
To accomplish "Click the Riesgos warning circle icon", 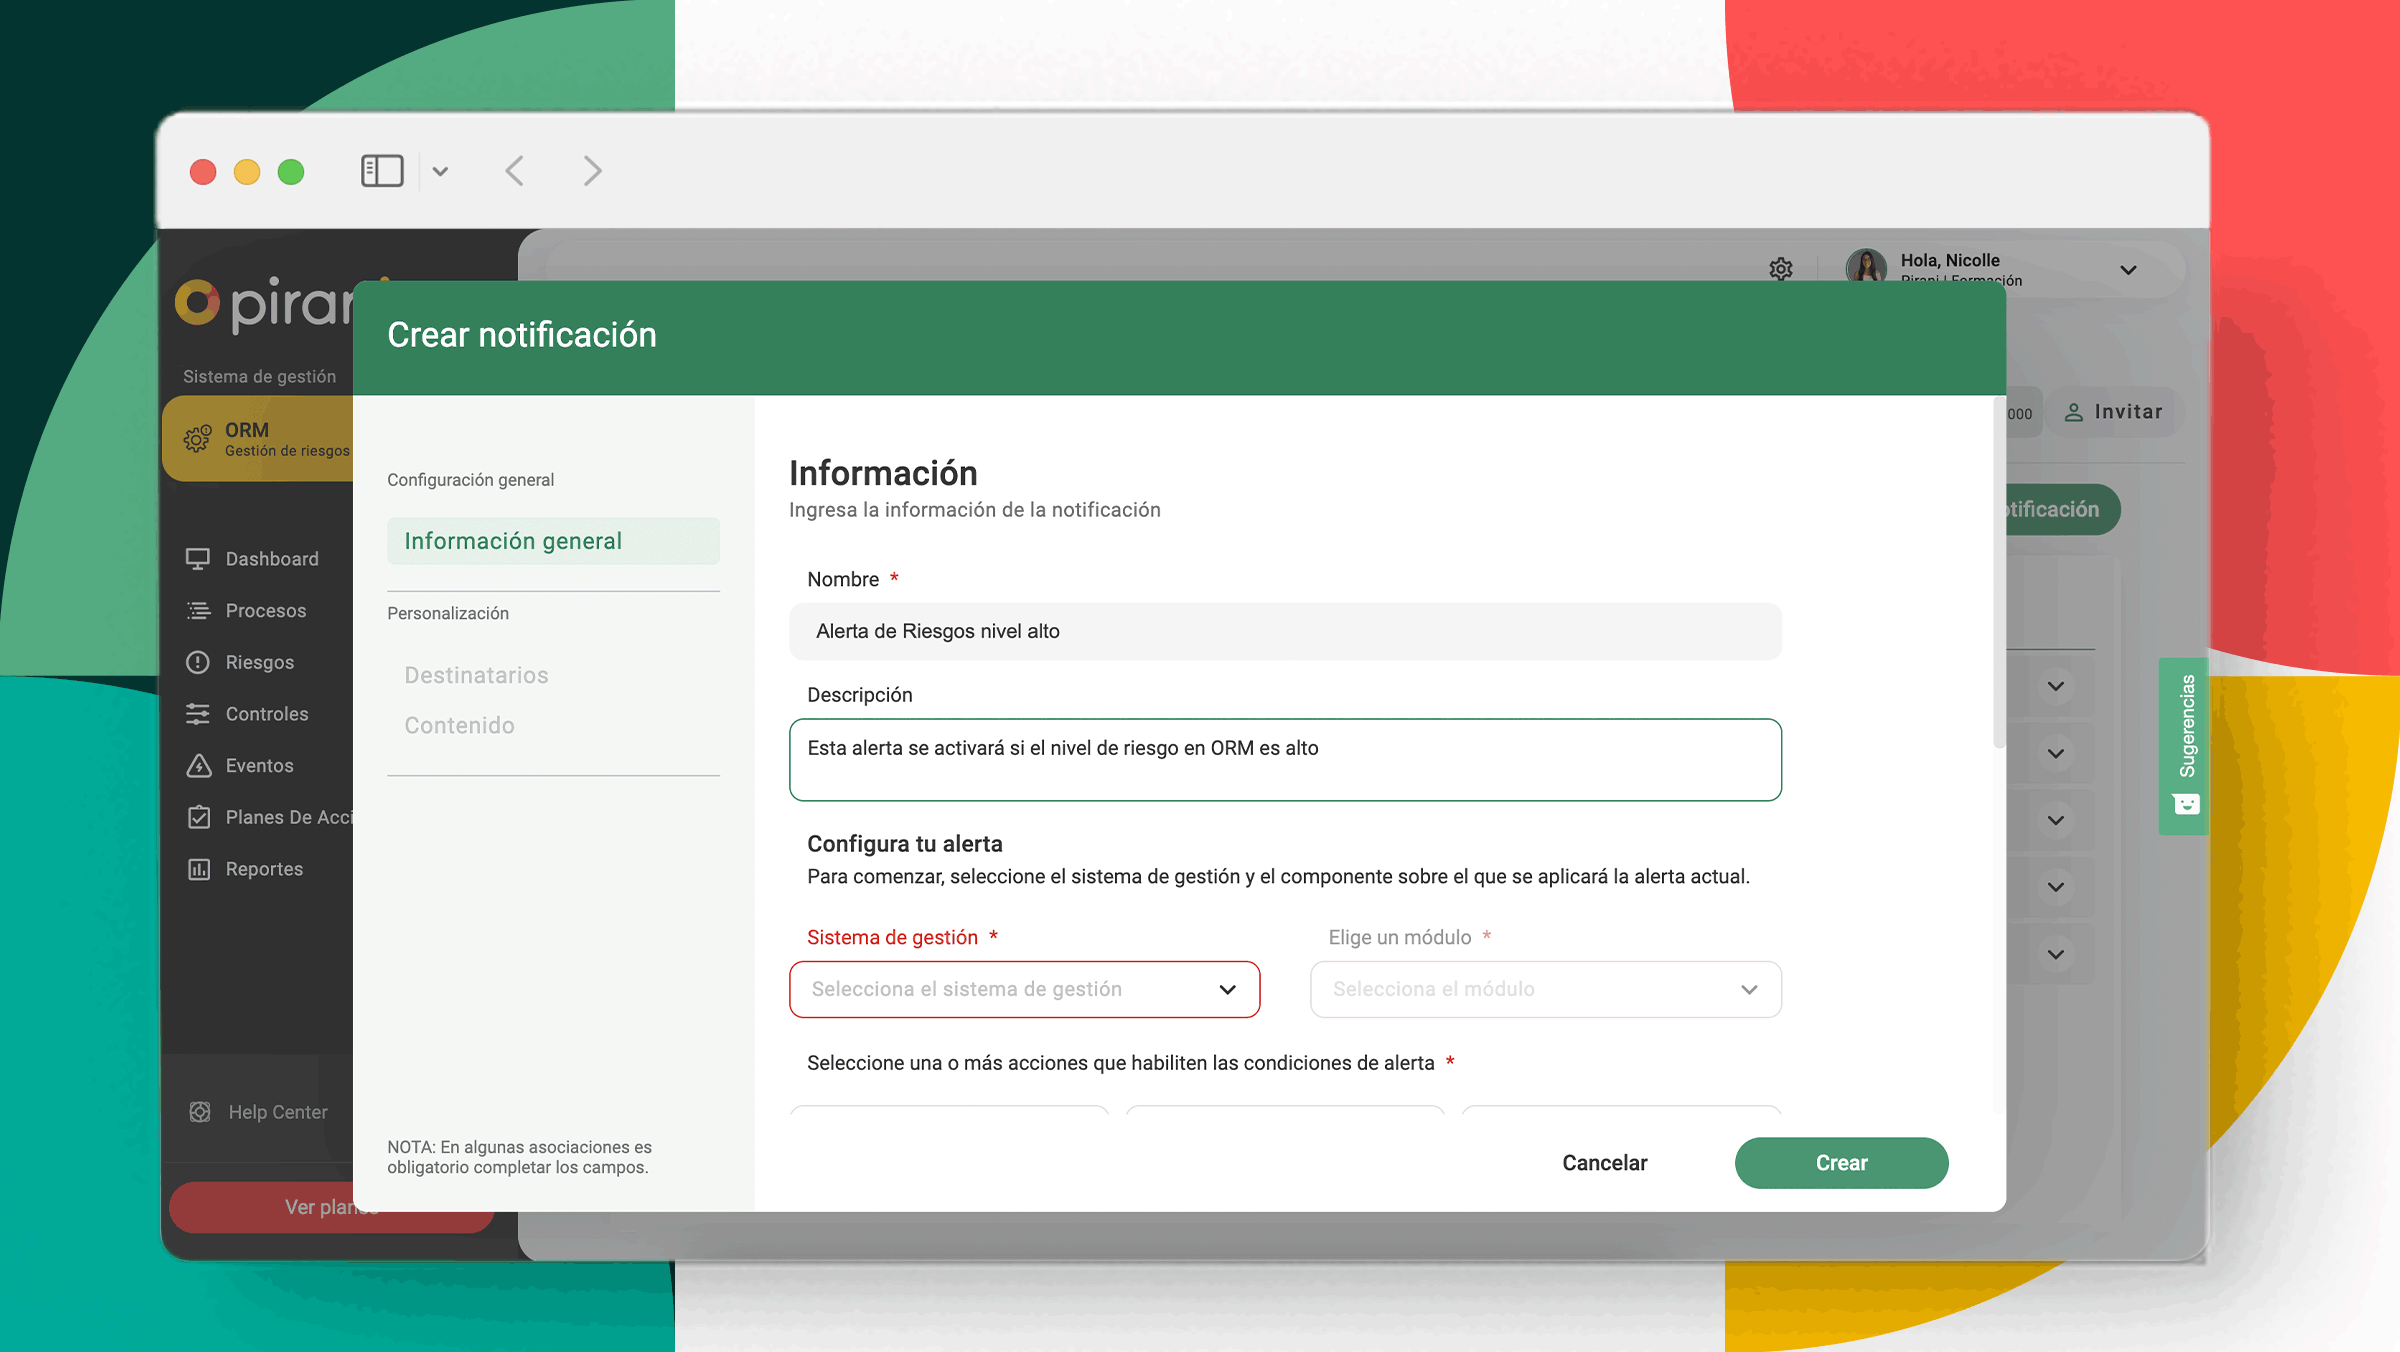I will (198, 662).
